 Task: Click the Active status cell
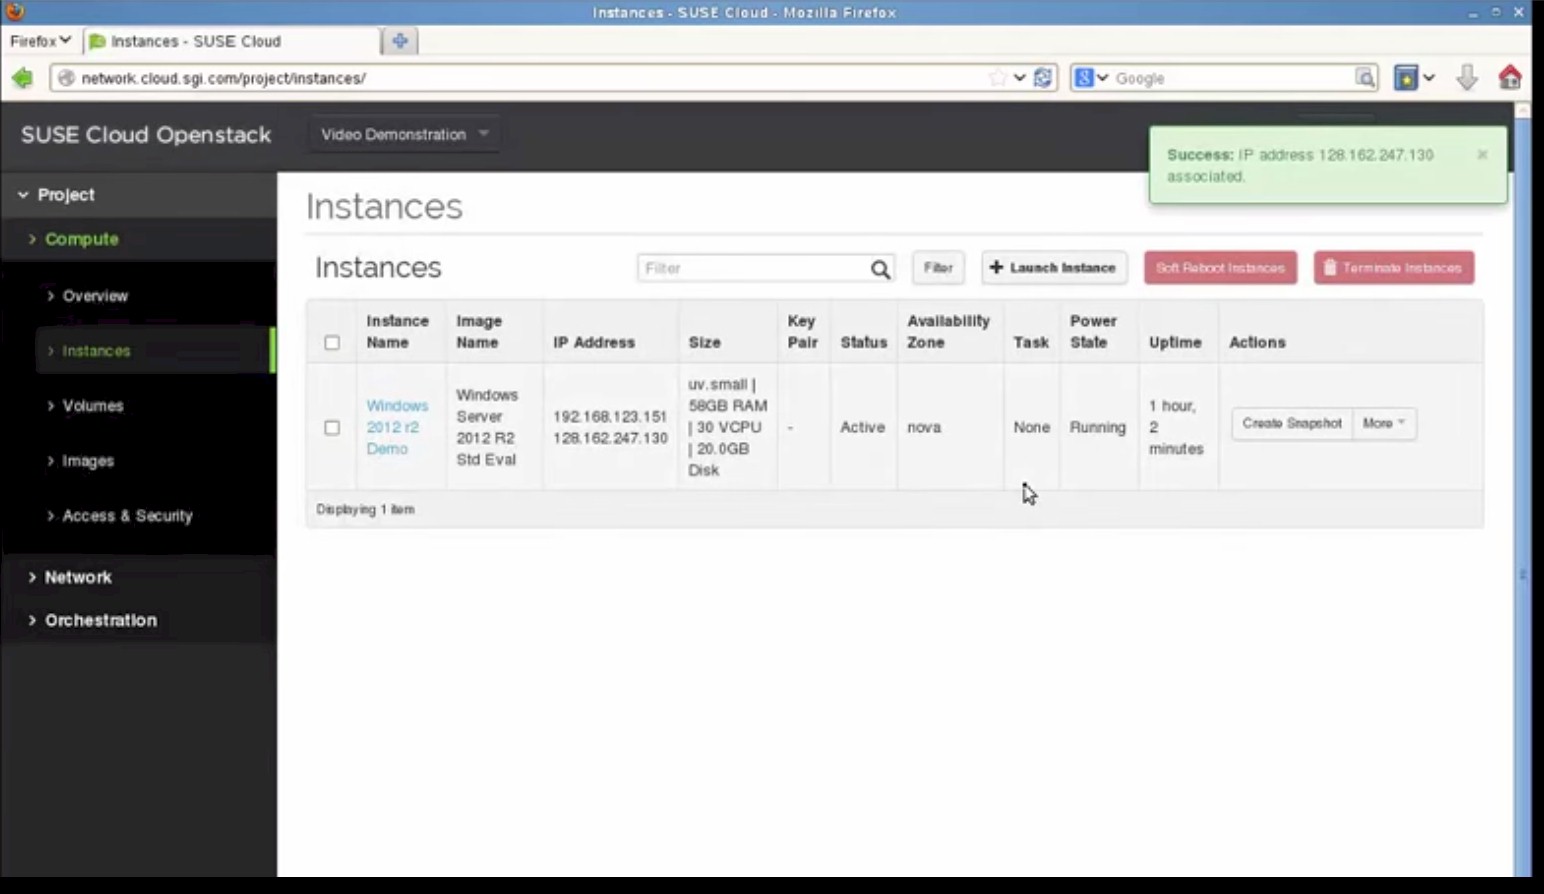click(862, 427)
